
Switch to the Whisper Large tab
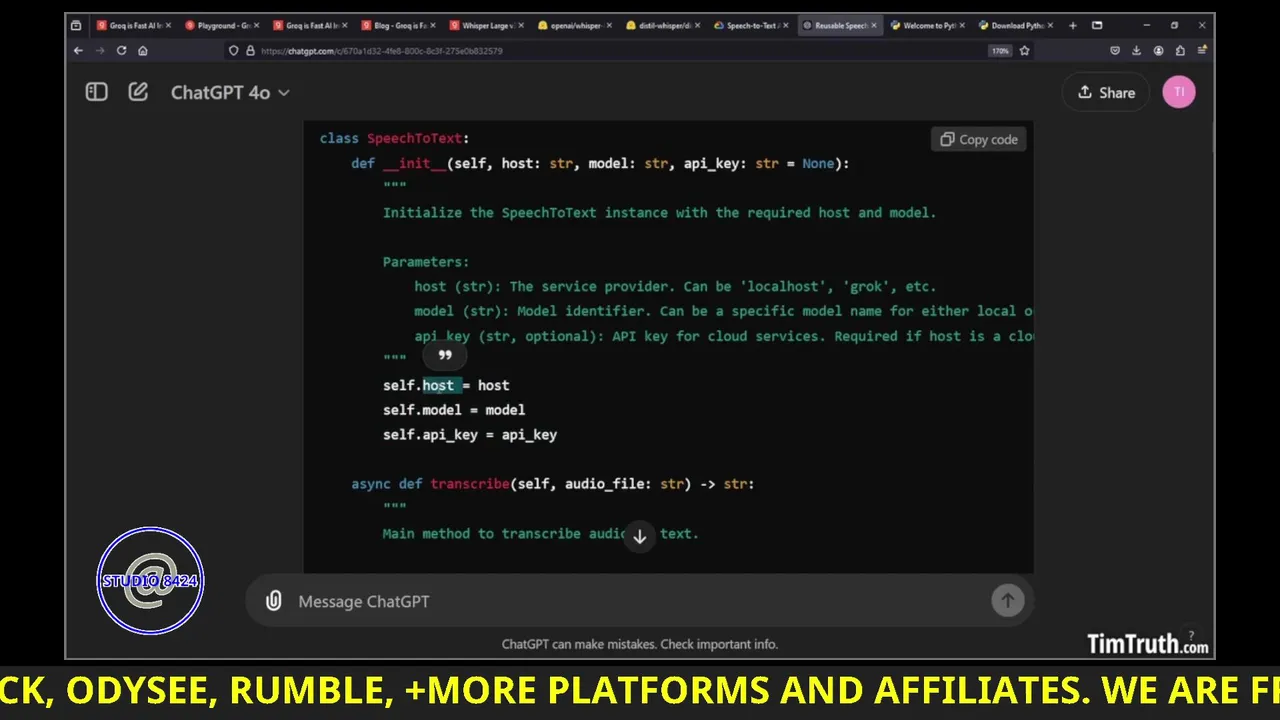coord(487,26)
